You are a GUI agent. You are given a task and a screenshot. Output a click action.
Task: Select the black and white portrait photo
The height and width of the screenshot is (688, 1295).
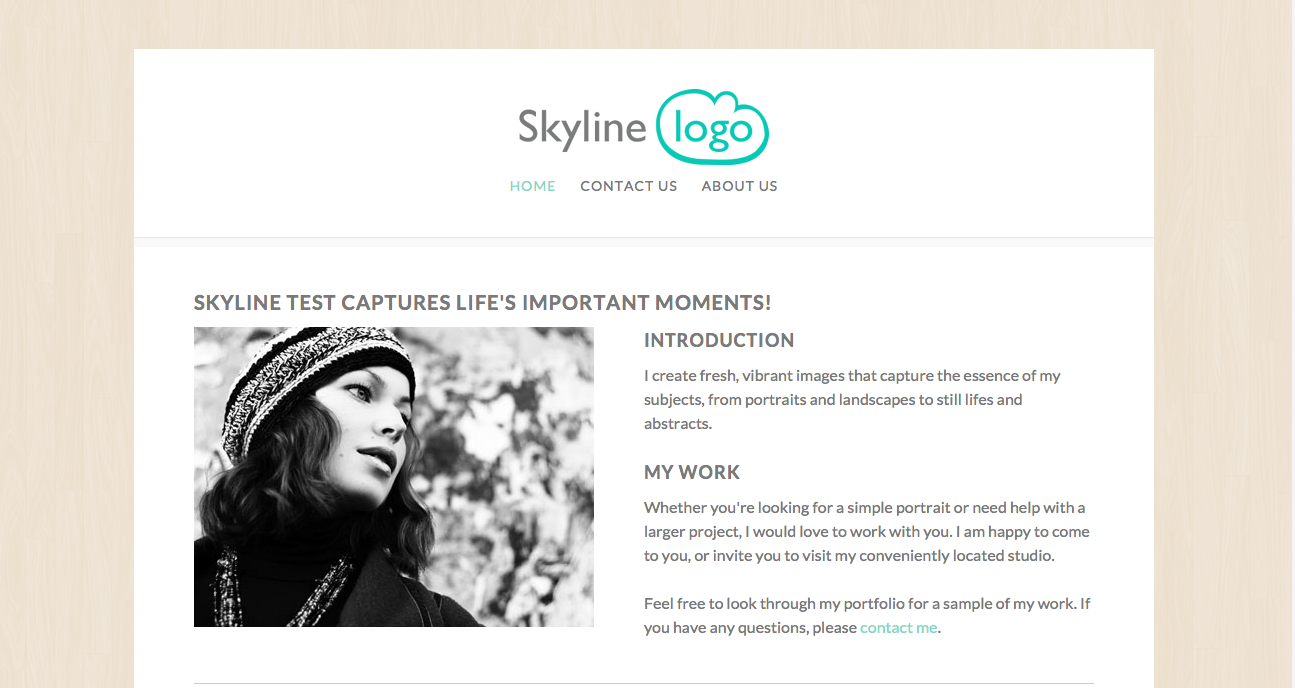(394, 477)
